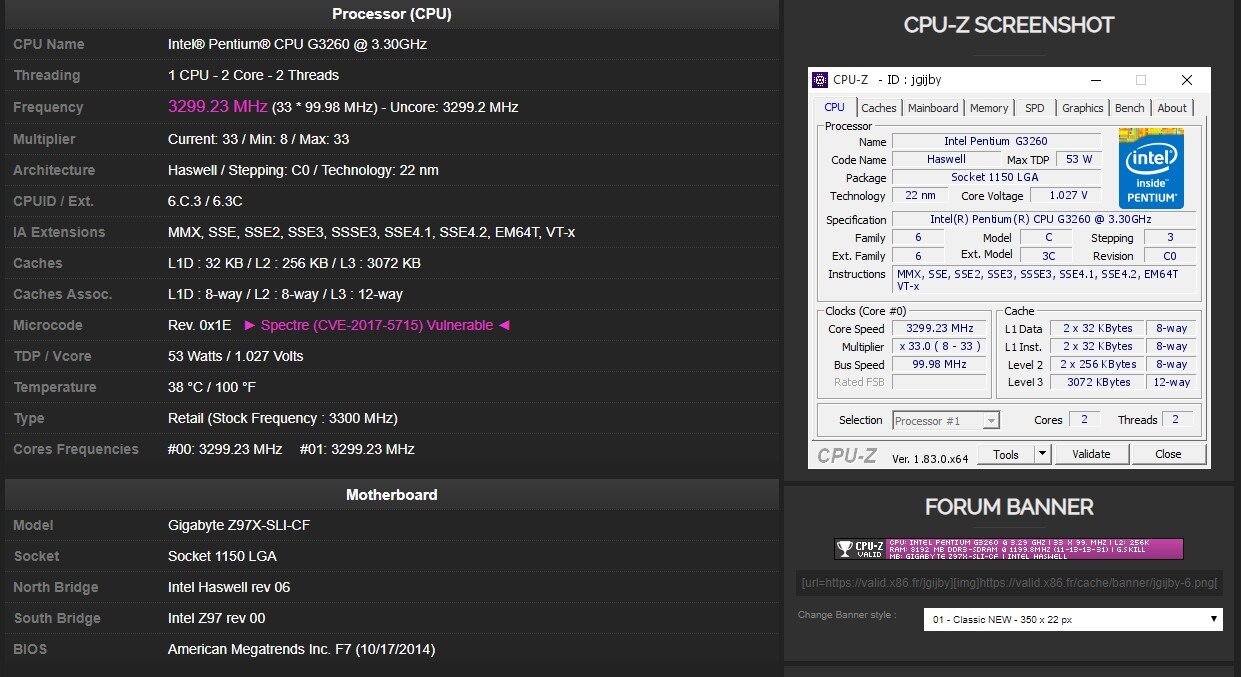Click the FORUM BANNER heading
The image size is (1241, 677).
(1008, 507)
